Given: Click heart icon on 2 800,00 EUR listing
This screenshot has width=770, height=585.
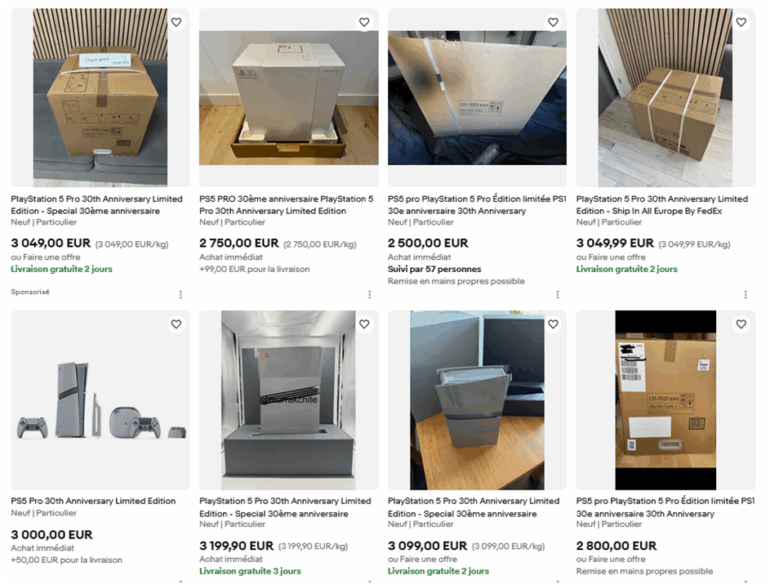Looking at the screenshot, I should (x=742, y=324).
